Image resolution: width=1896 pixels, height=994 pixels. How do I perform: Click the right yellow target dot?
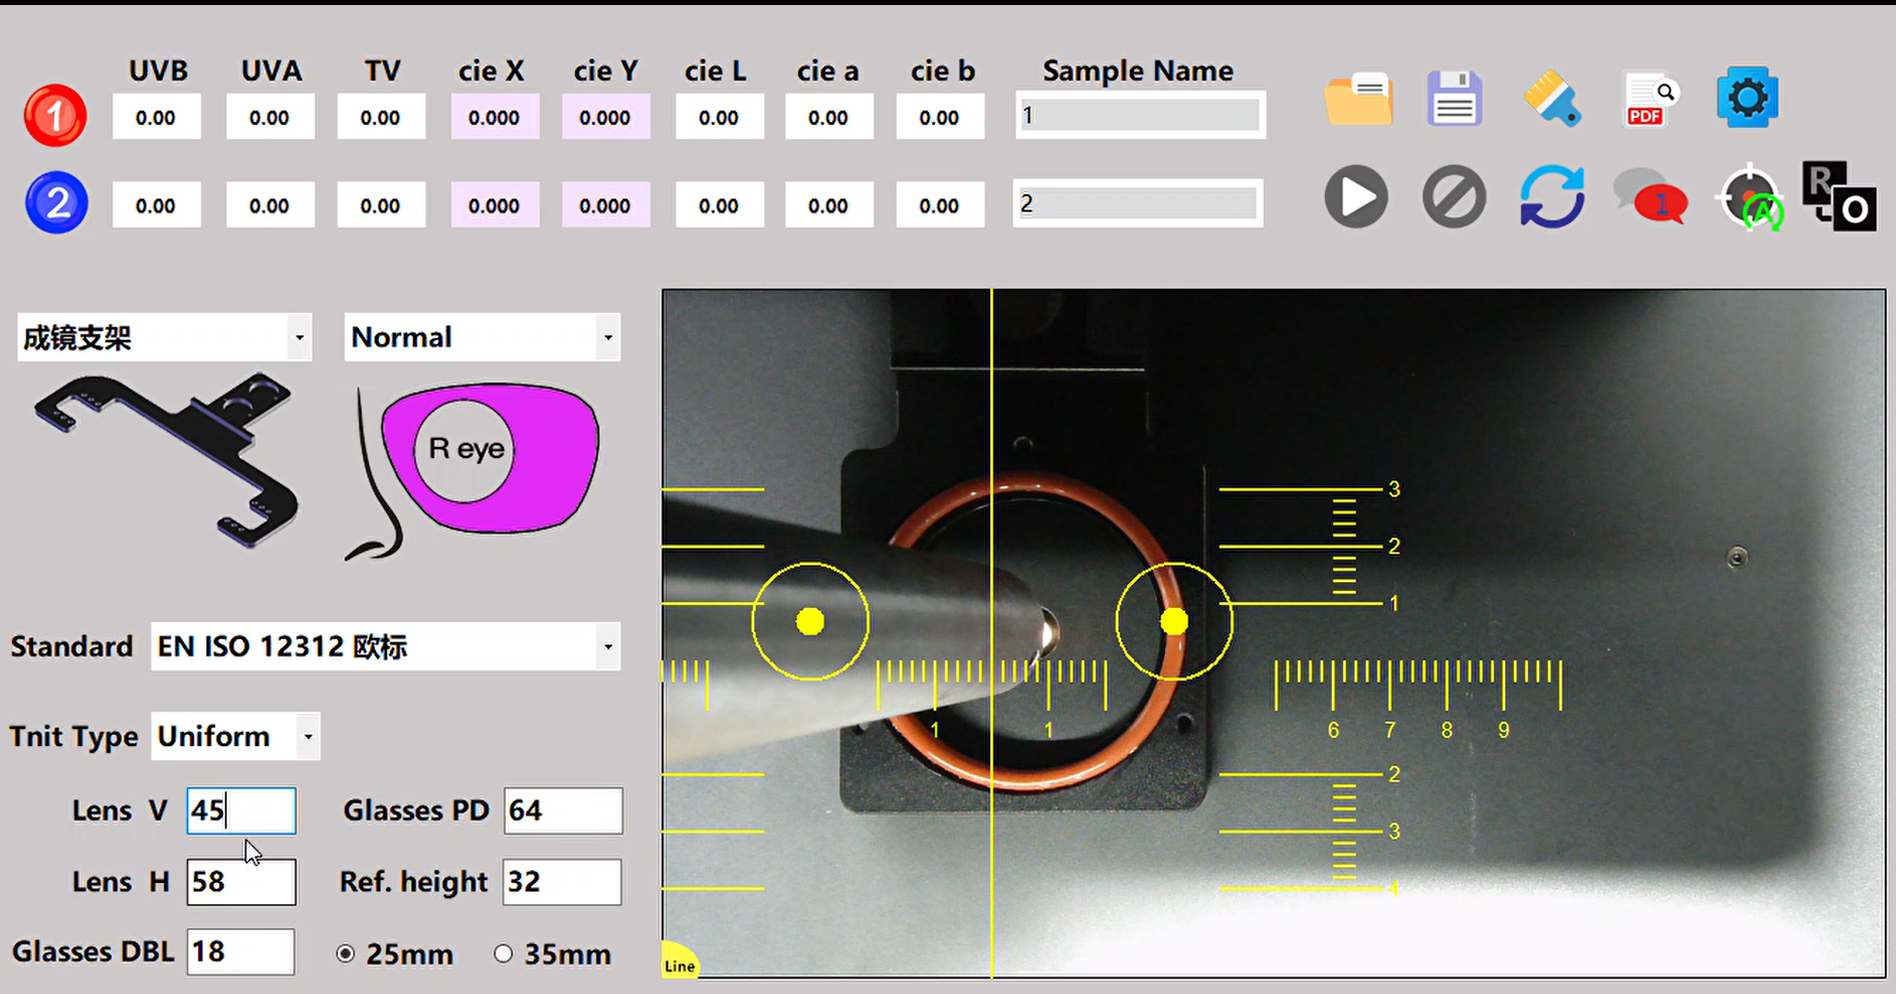tap(1174, 622)
